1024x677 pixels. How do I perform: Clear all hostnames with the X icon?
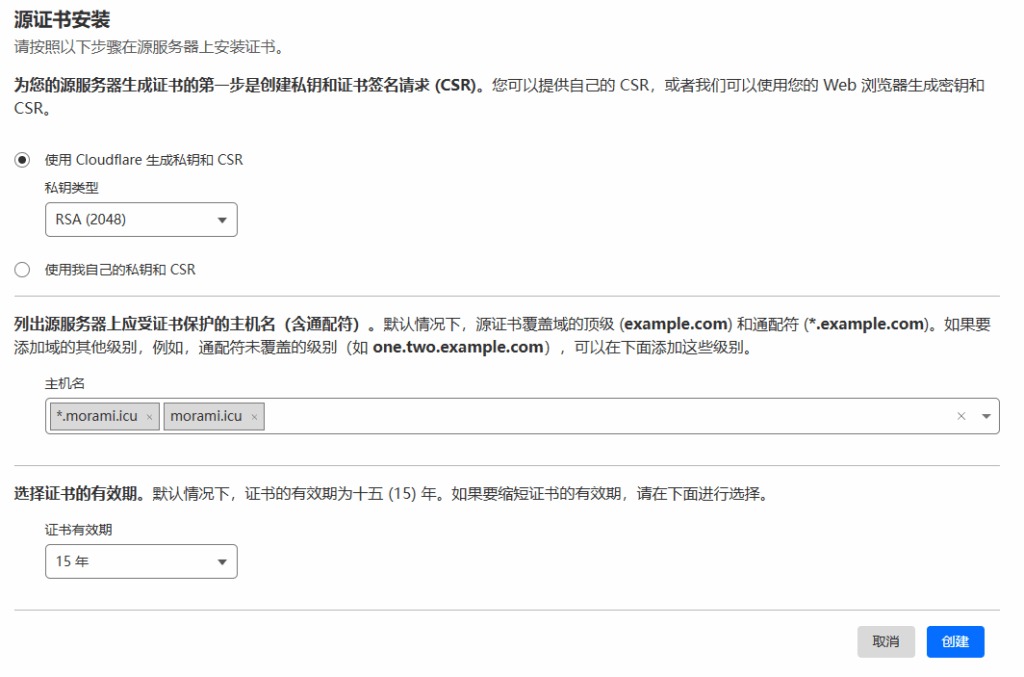961,416
